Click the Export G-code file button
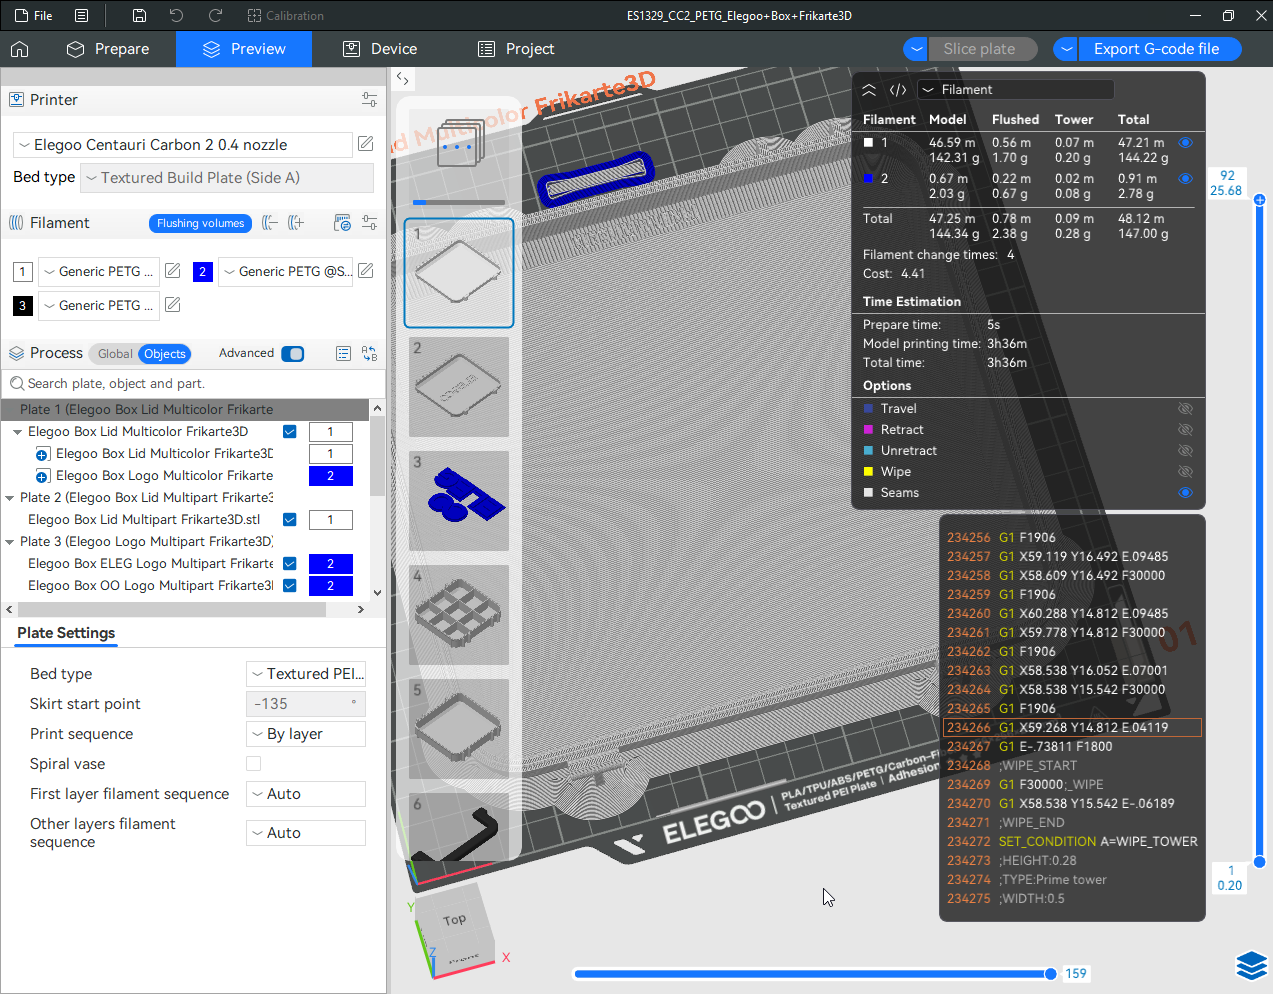Viewport: 1273px width, 994px height. tap(1156, 49)
